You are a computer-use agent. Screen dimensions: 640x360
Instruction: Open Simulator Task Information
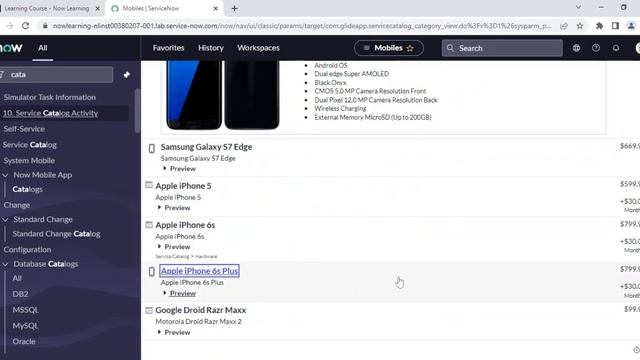pos(49,97)
